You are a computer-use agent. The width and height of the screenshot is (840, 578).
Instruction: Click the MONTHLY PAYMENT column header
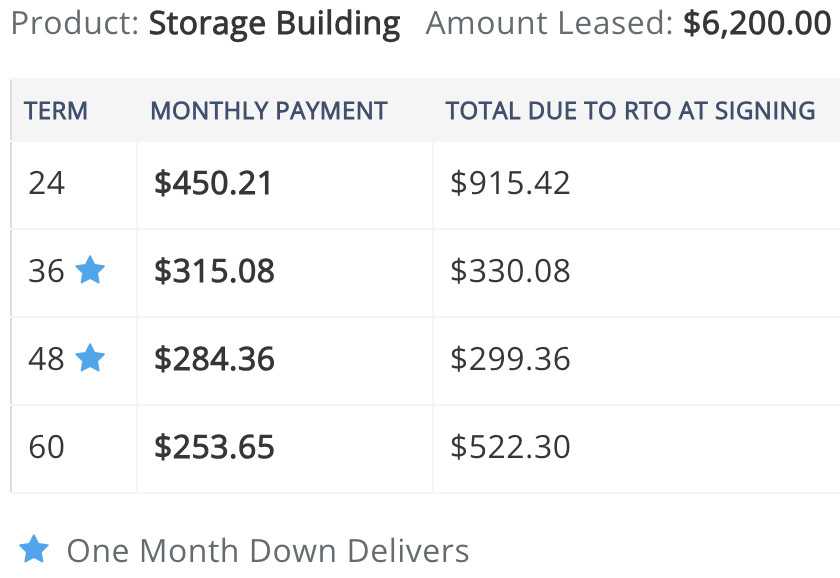tap(269, 111)
